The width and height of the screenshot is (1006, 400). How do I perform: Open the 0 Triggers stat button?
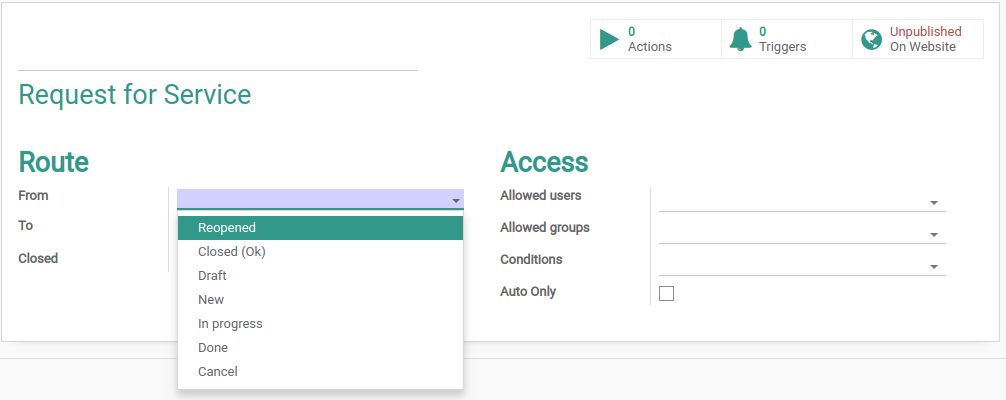point(787,39)
